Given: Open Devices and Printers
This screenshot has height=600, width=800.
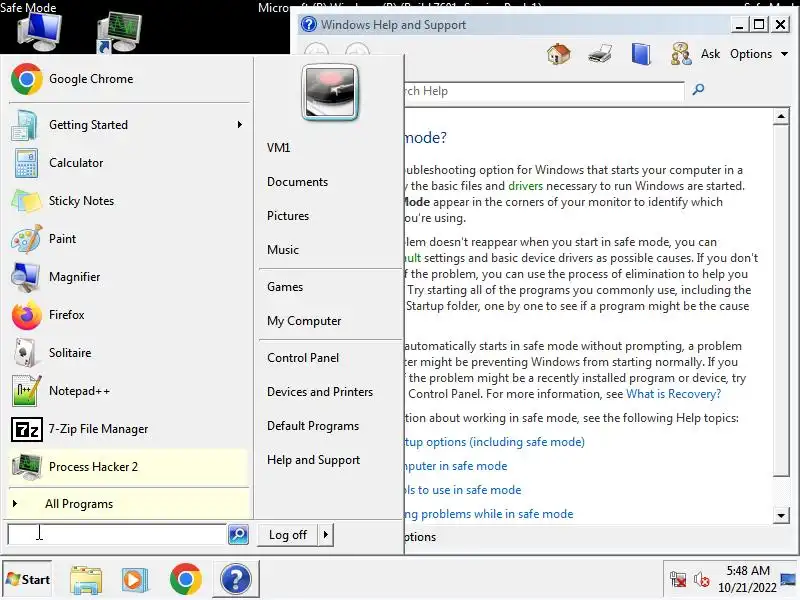Looking at the screenshot, I should (x=320, y=392).
